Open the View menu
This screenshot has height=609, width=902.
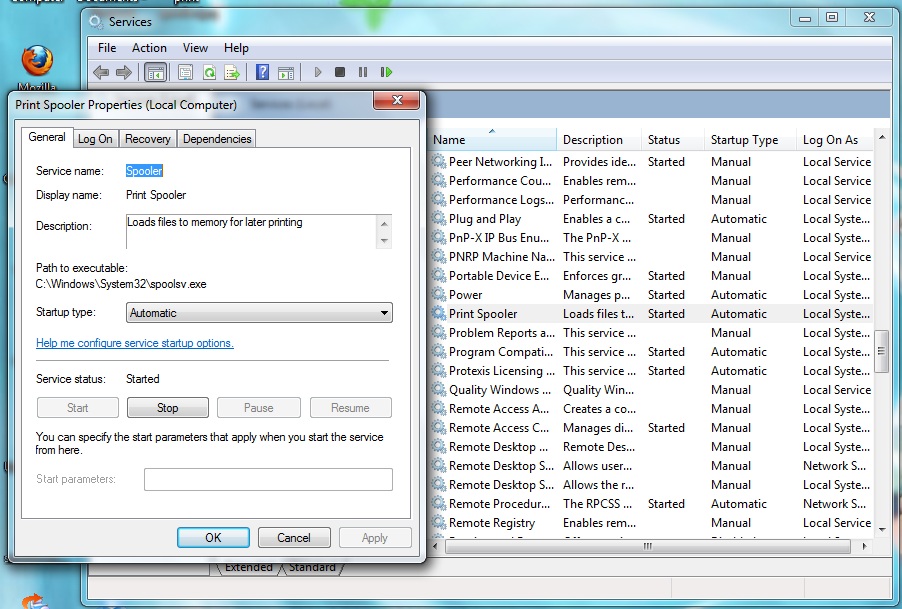pyautogui.click(x=195, y=47)
